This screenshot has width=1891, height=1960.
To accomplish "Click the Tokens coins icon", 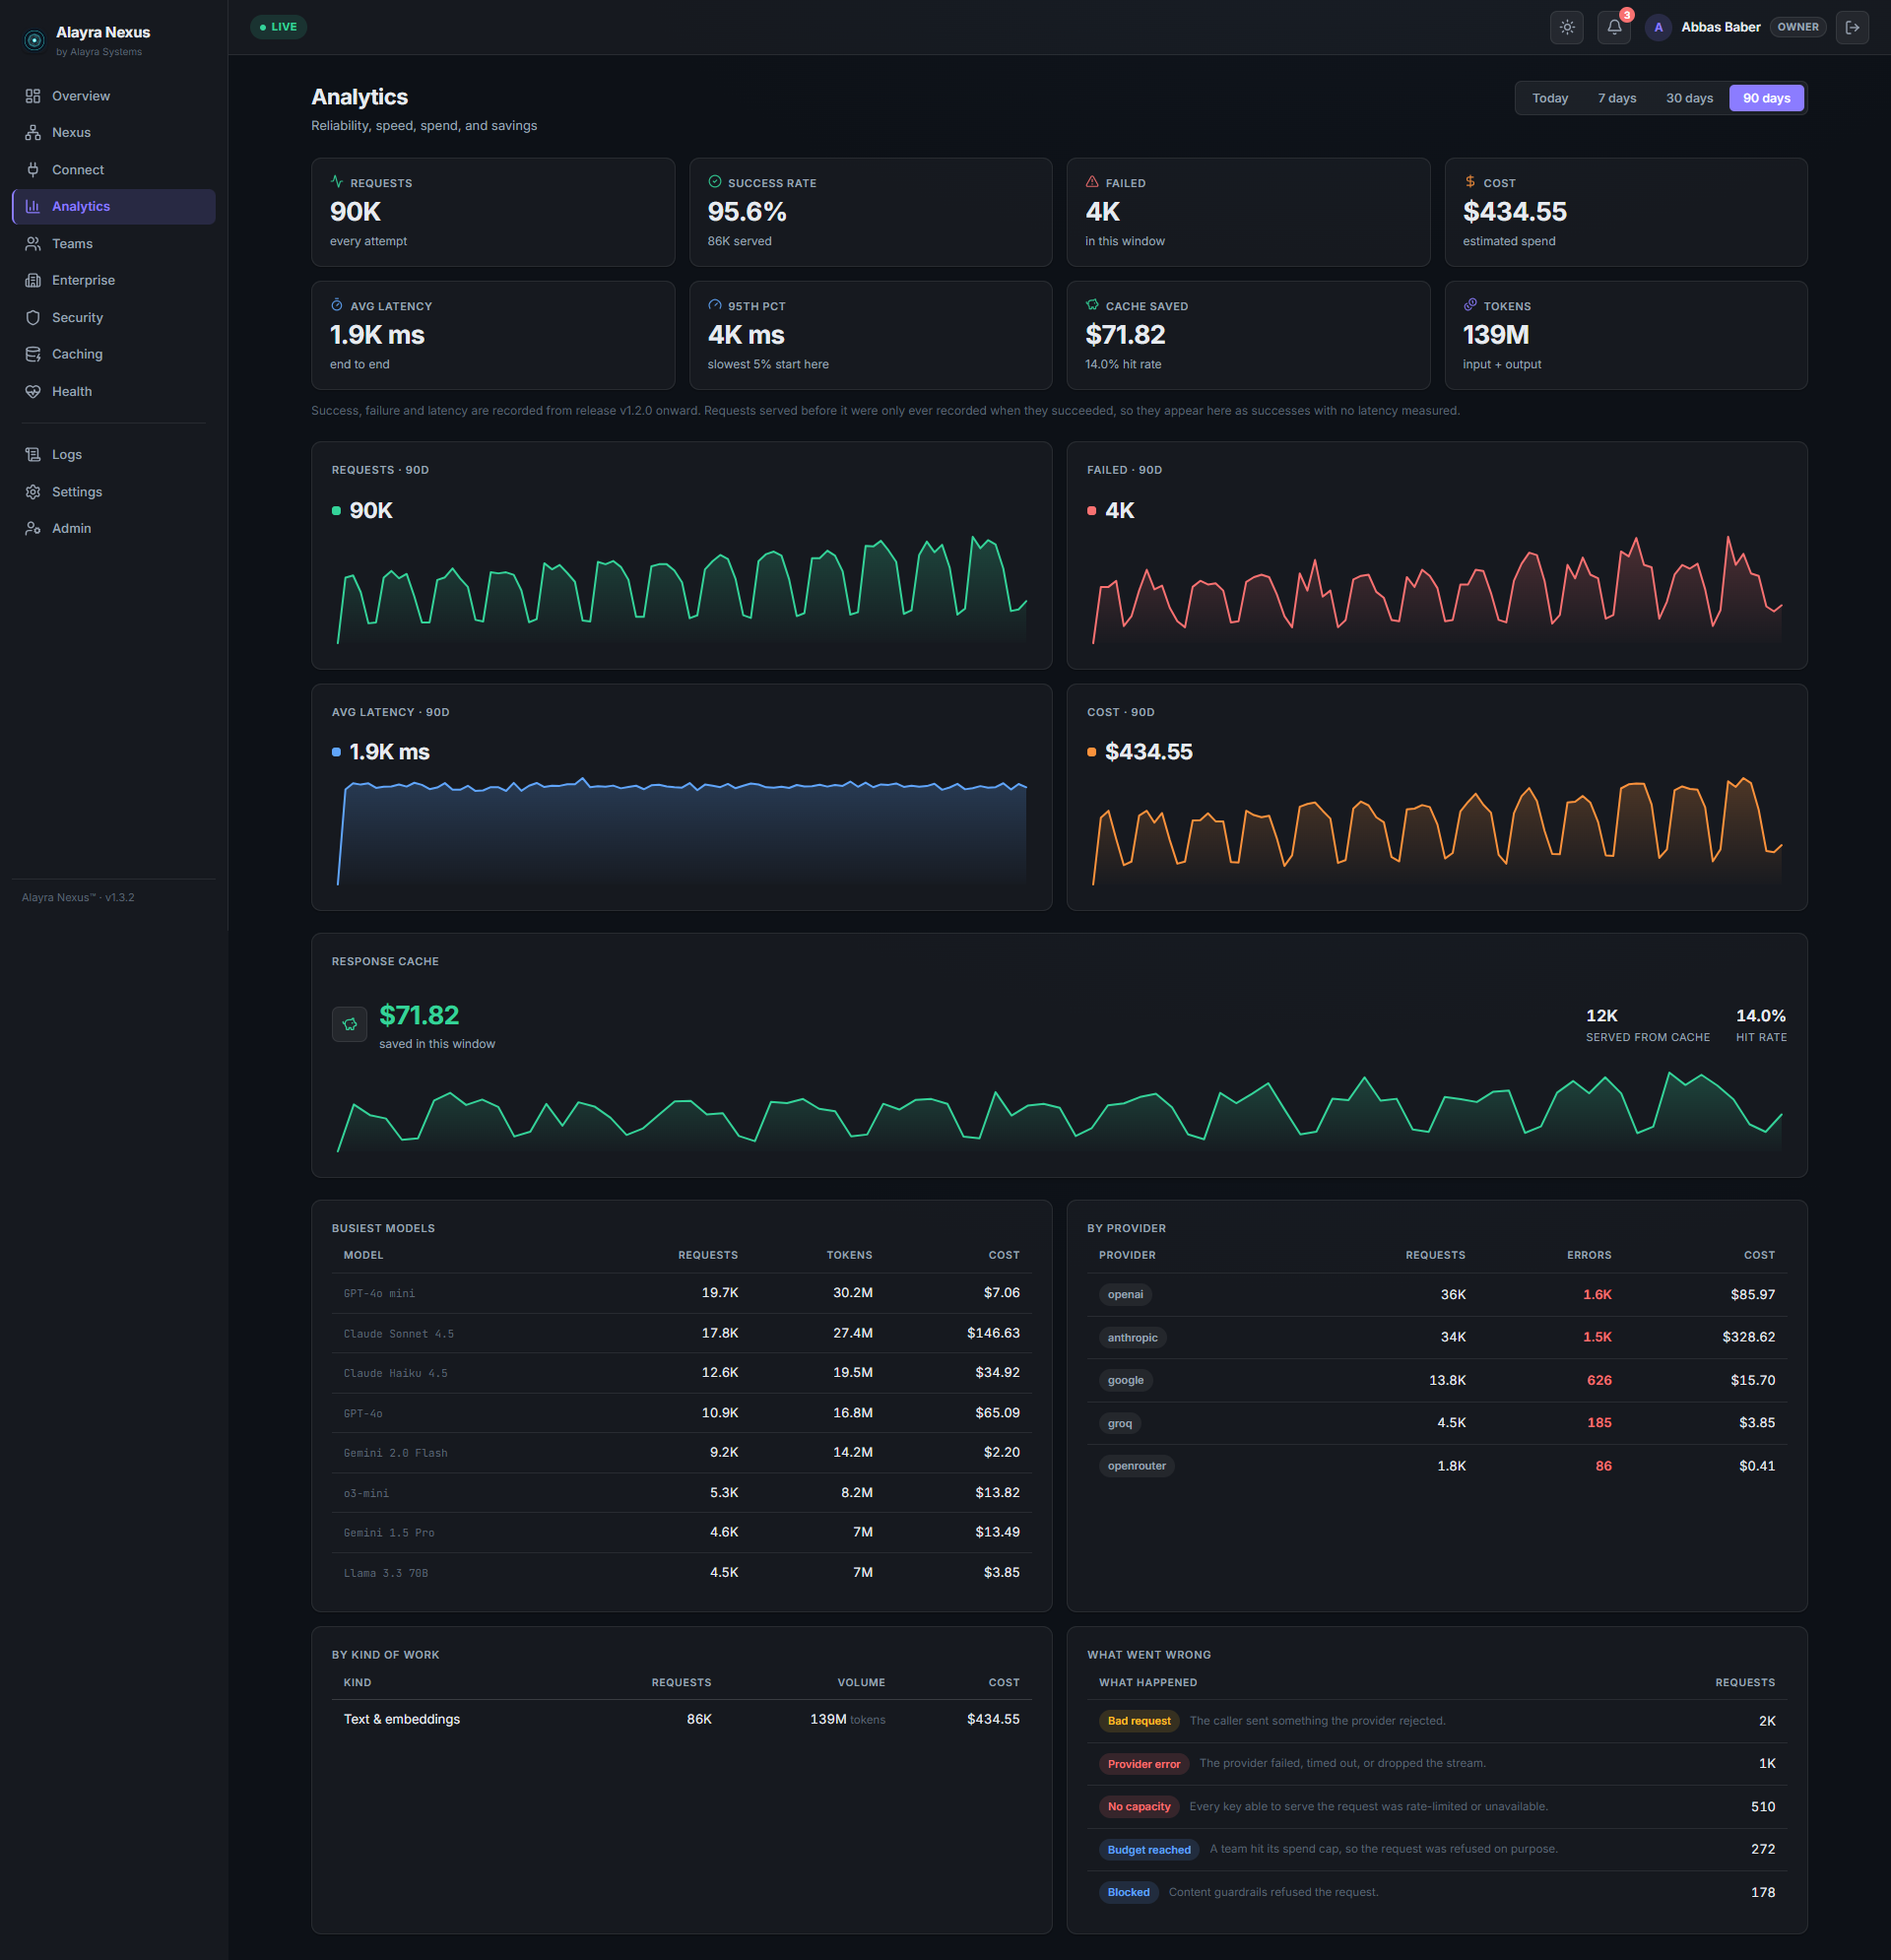I will point(1470,305).
